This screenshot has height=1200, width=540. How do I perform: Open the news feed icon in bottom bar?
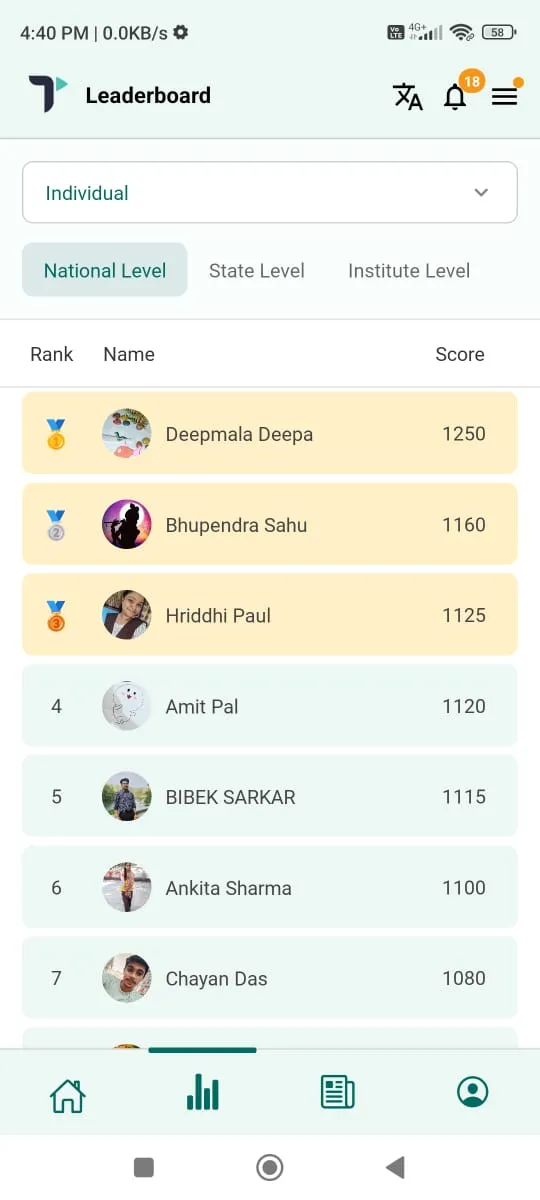pyautogui.click(x=337, y=1092)
